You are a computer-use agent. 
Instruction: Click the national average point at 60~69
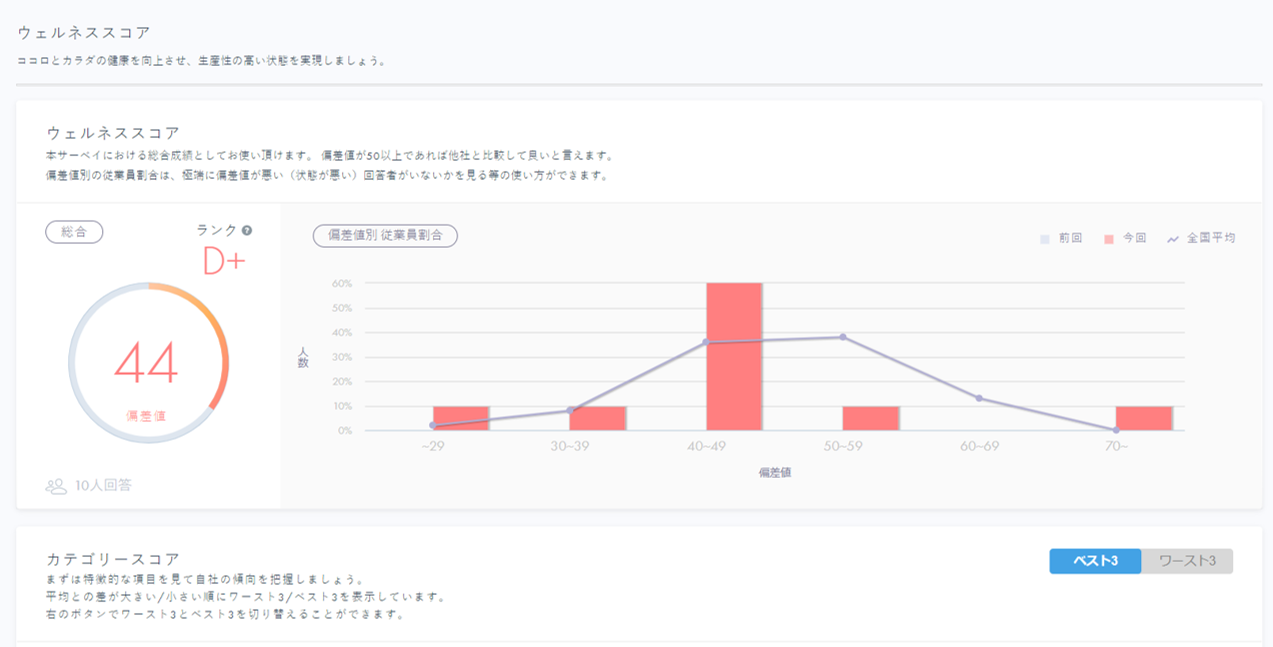(x=979, y=398)
